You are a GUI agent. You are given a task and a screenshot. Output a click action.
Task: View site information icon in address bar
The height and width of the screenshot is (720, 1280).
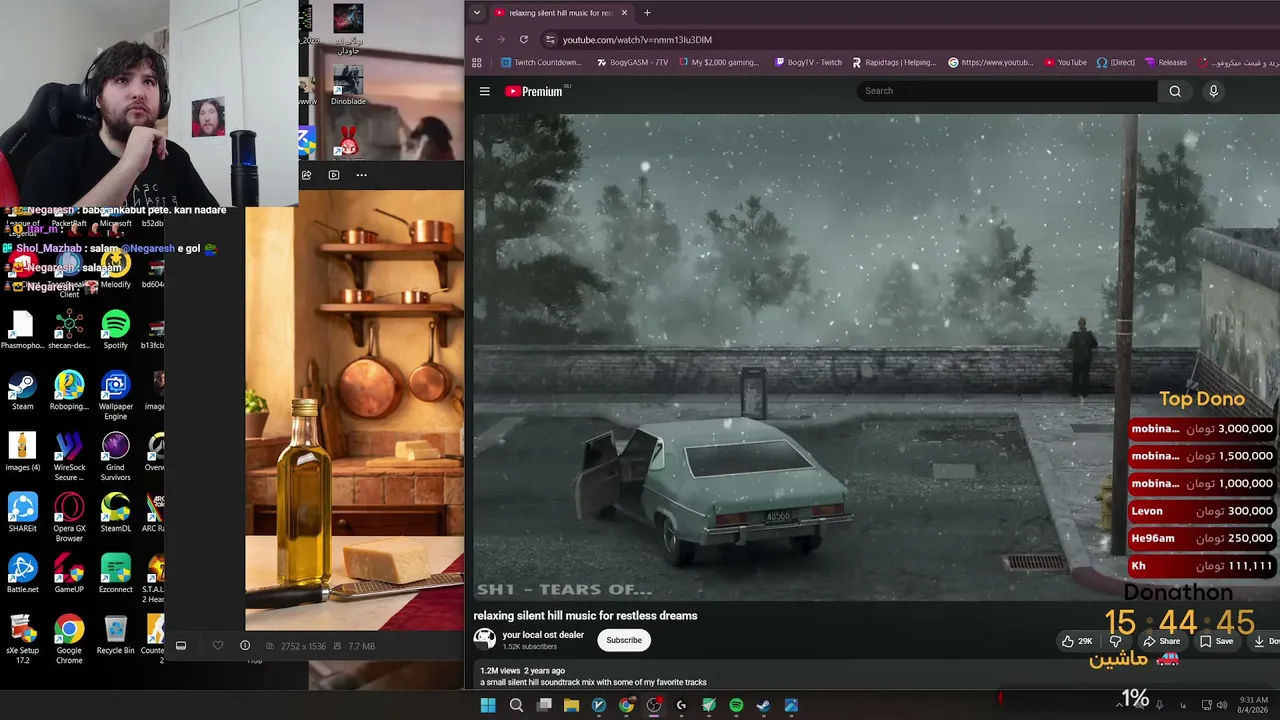coord(549,40)
